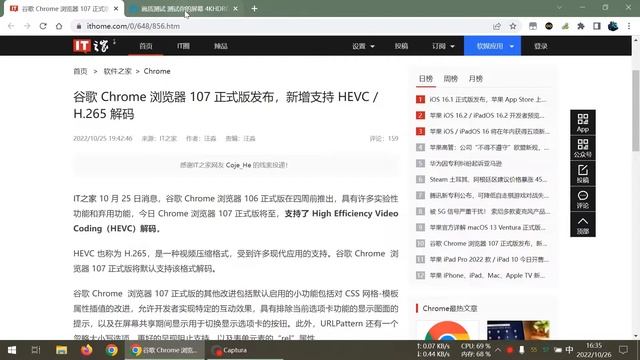Click the address bar URL field
Viewport: 640px width, 360px height.
282,26
